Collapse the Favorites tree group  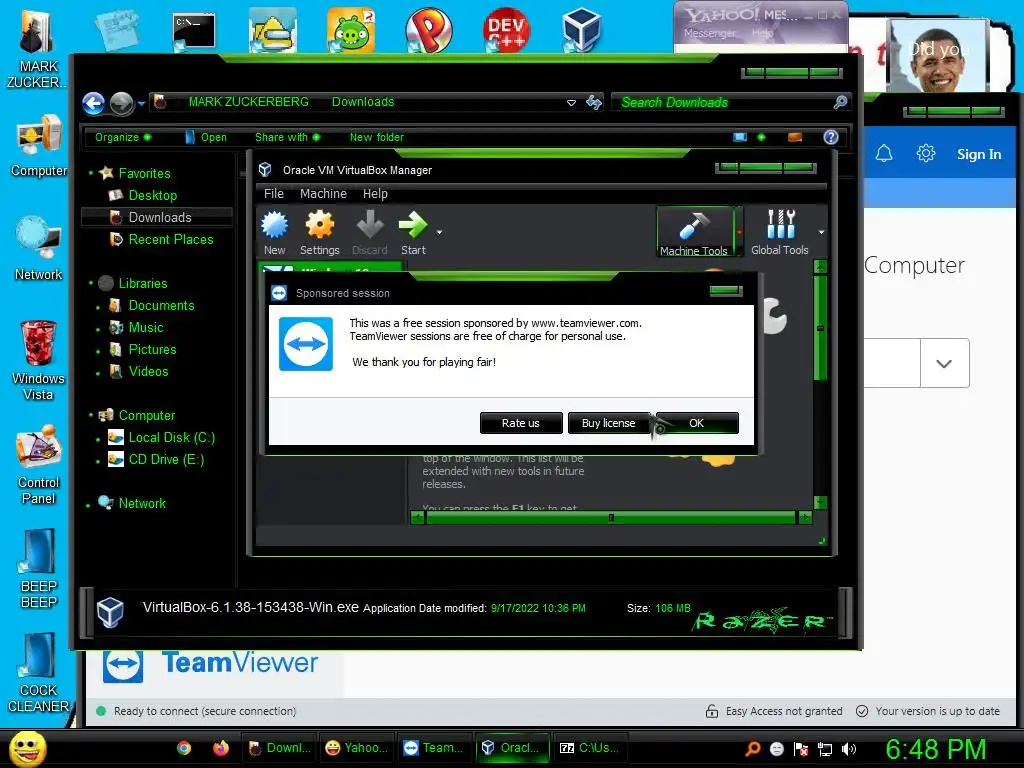pyautogui.click(x=91, y=173)
